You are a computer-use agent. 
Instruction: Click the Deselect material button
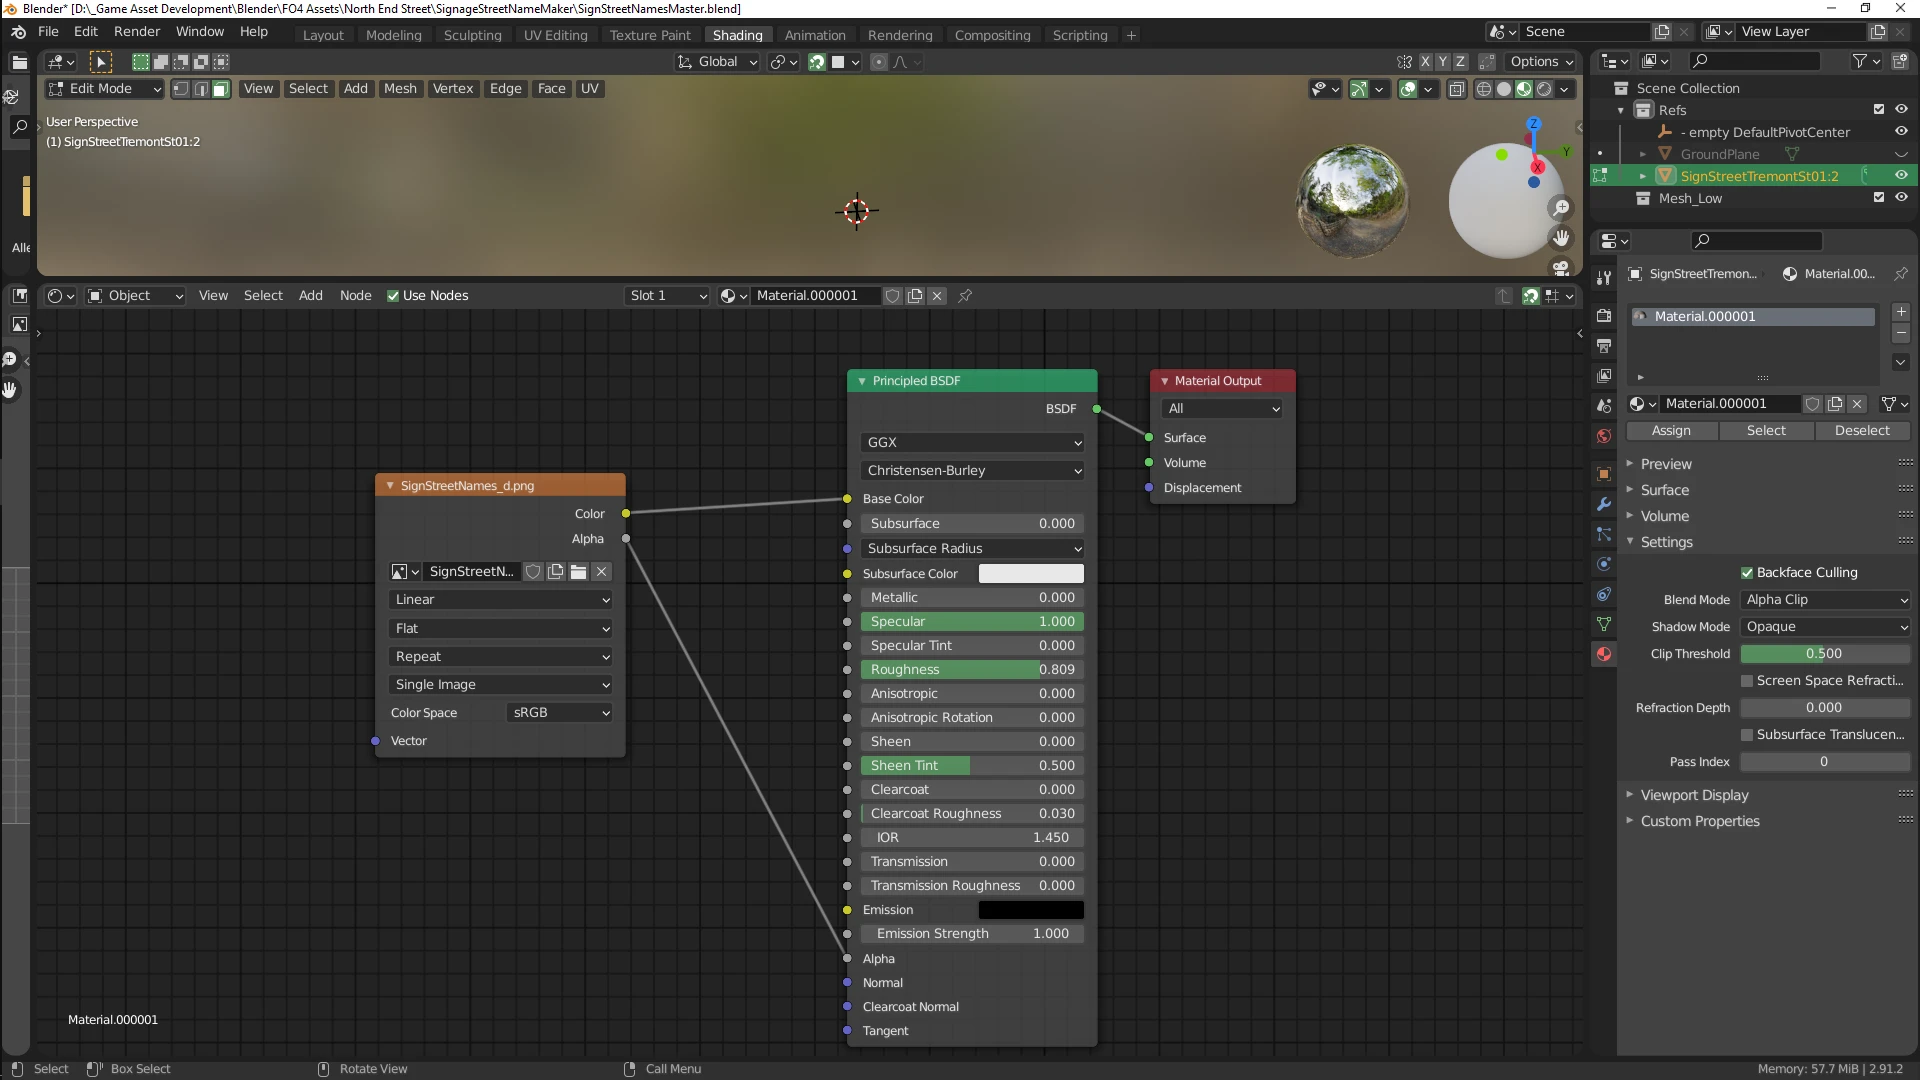click(x=1862, y=431)
